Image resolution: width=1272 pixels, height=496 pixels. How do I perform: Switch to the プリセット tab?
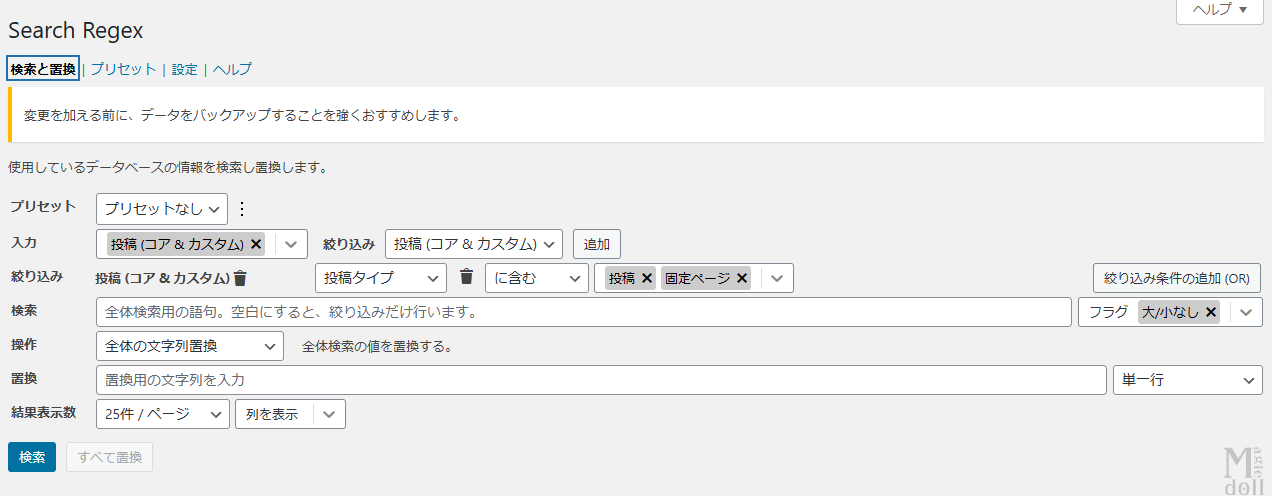coord(124,69)
